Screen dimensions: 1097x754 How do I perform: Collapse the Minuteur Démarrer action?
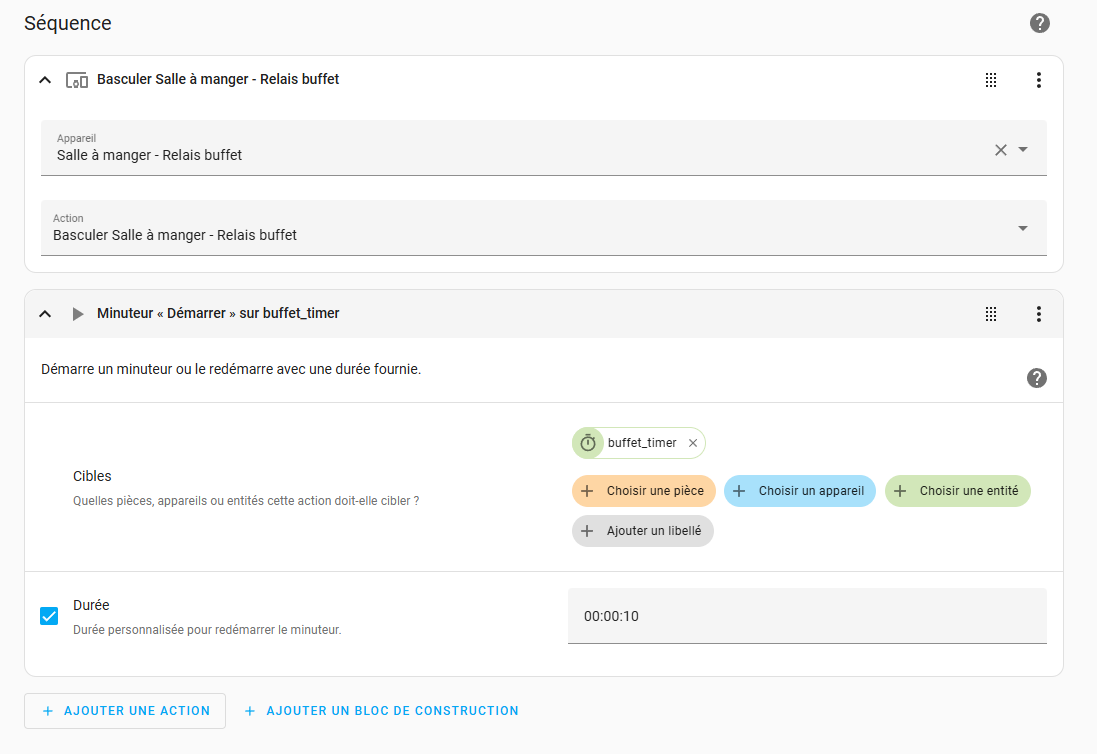click(x=45, y=314)
